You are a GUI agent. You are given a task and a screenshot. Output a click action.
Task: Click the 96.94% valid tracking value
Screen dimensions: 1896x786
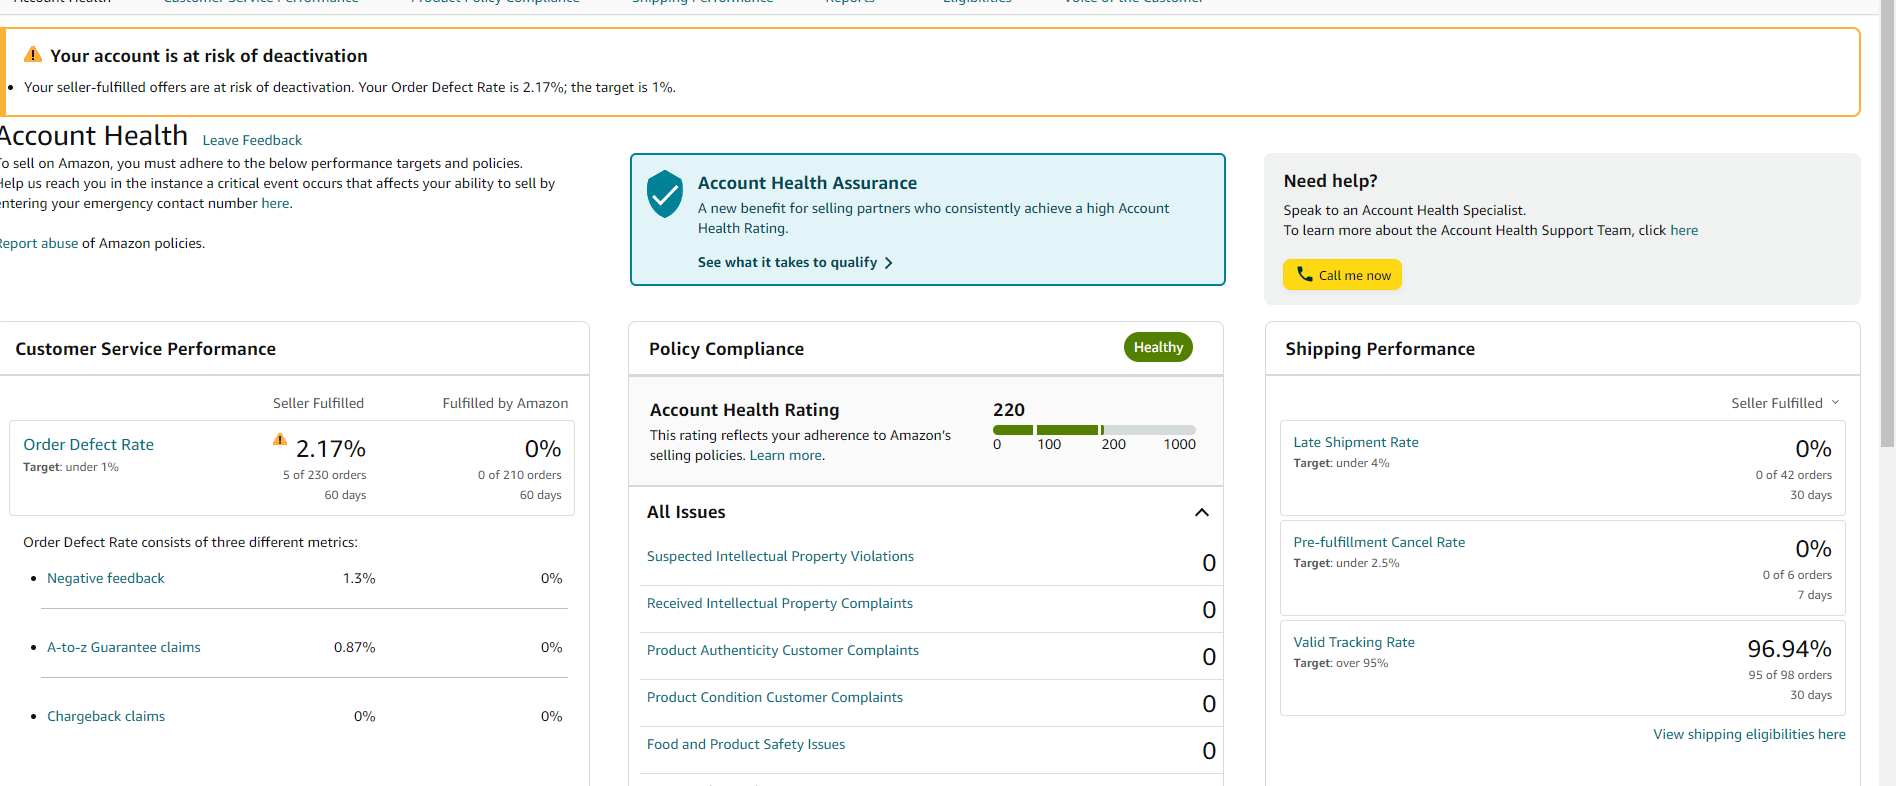[1789, 649]
